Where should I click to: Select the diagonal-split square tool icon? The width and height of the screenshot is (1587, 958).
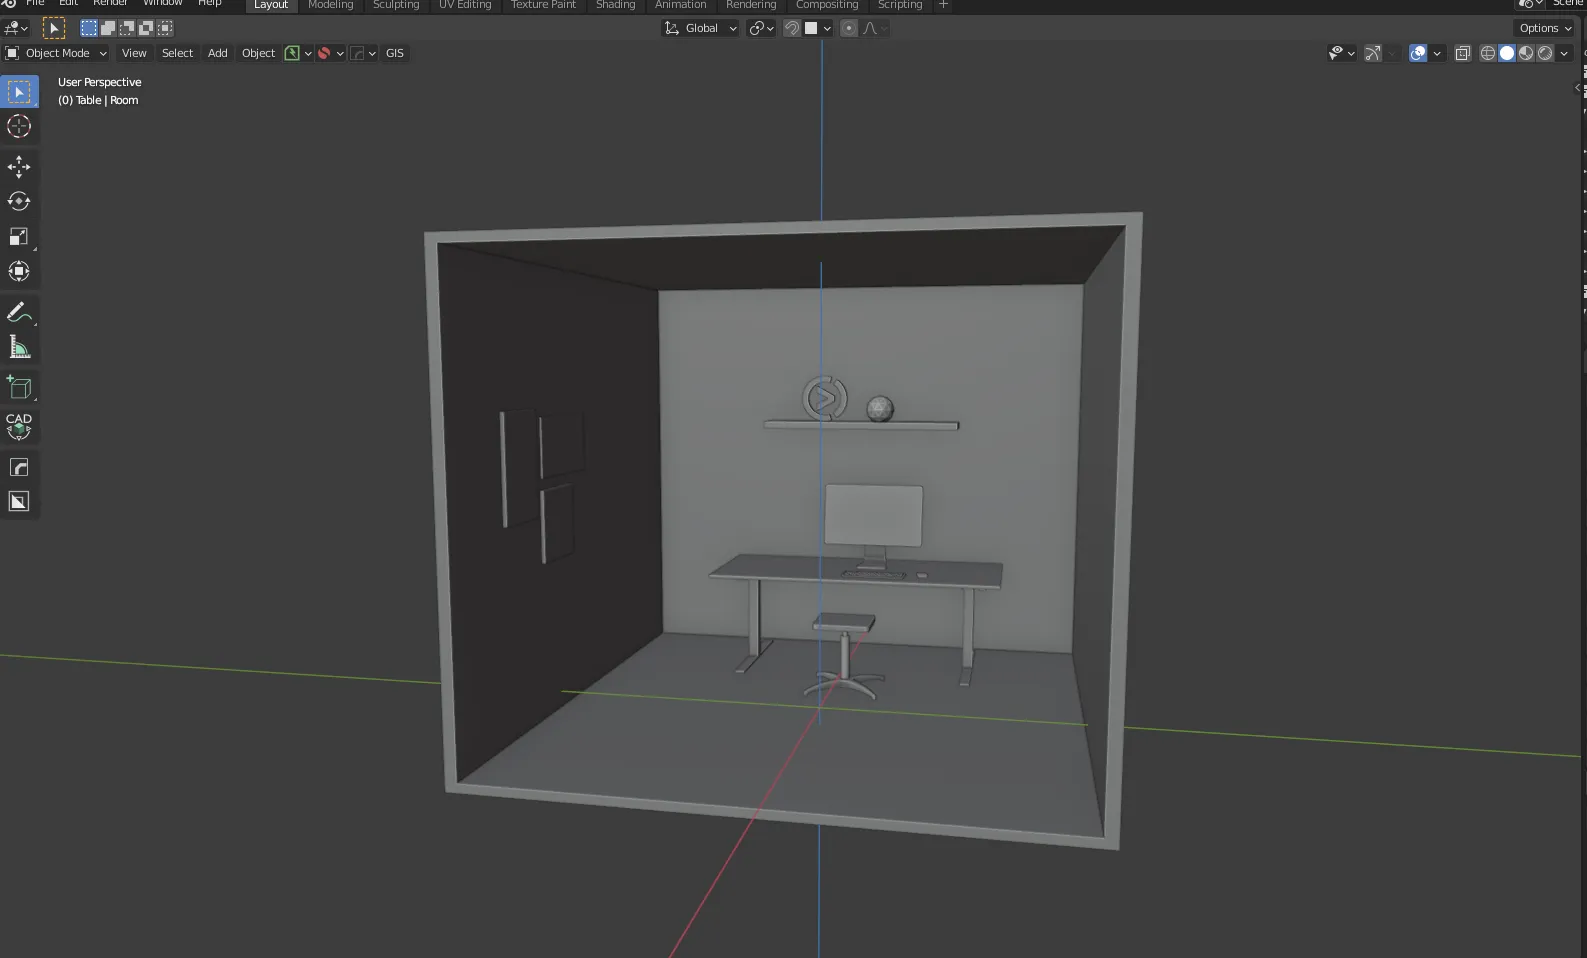(19, 502)
